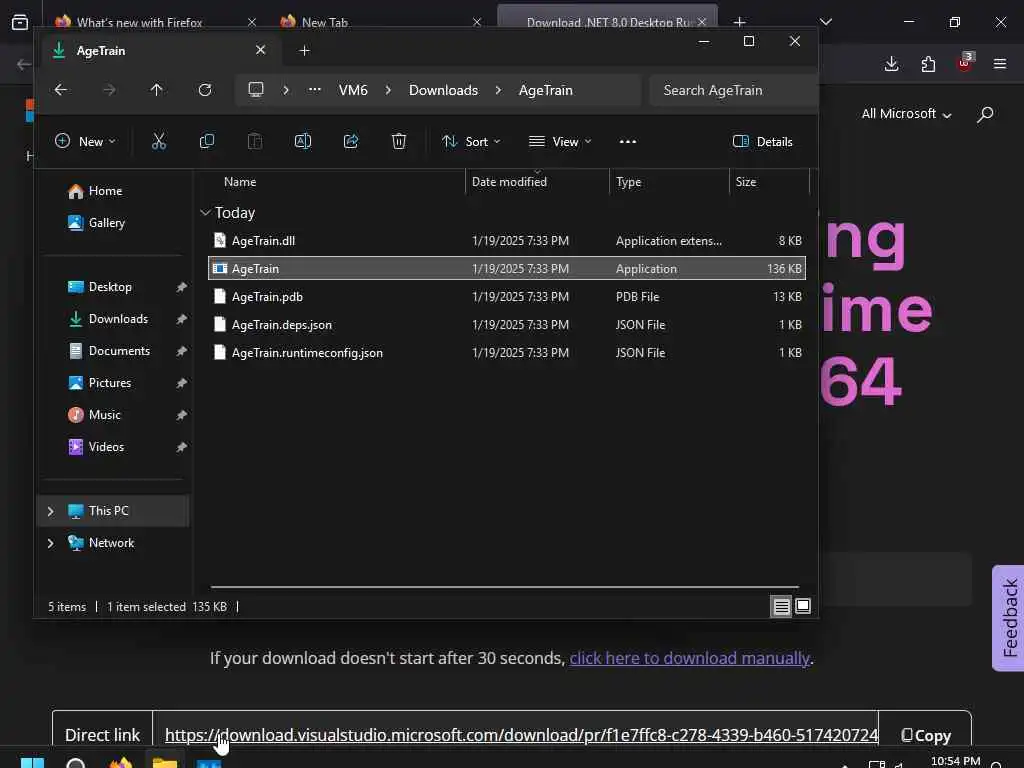
Task: Go up one folder level
Action: point(156,90)
